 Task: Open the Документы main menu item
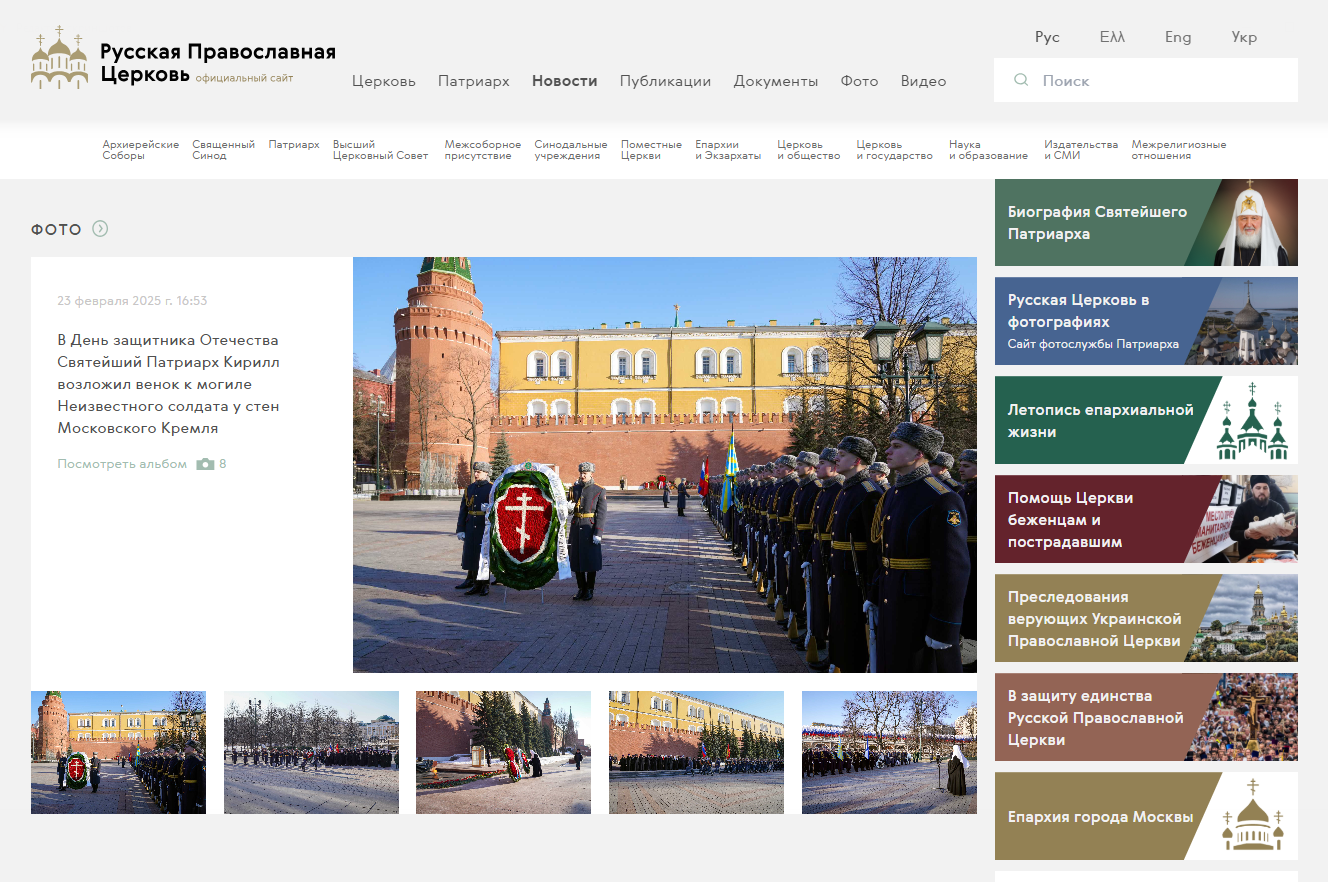(x=776, y=81)
